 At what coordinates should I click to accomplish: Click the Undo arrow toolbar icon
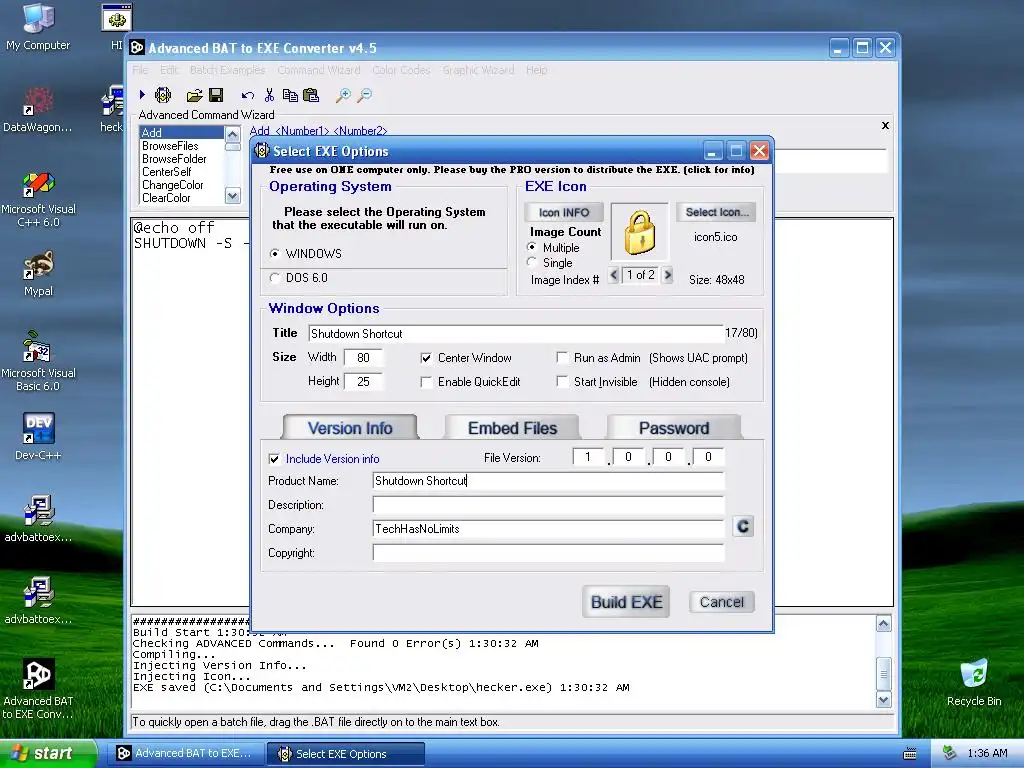(248, 96)
